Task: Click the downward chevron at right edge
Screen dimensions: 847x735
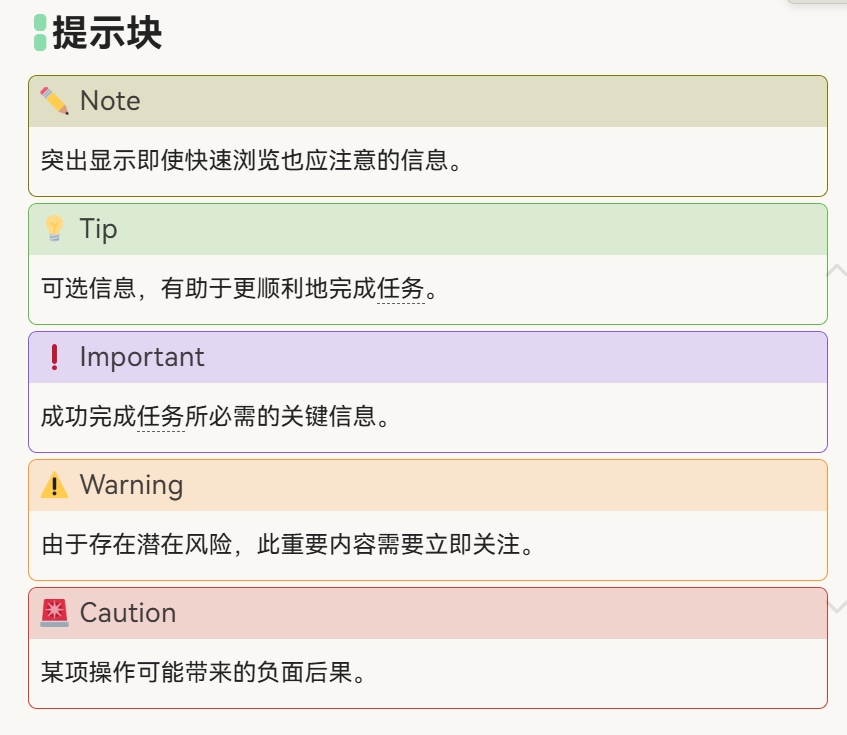Action: (837, 607)
